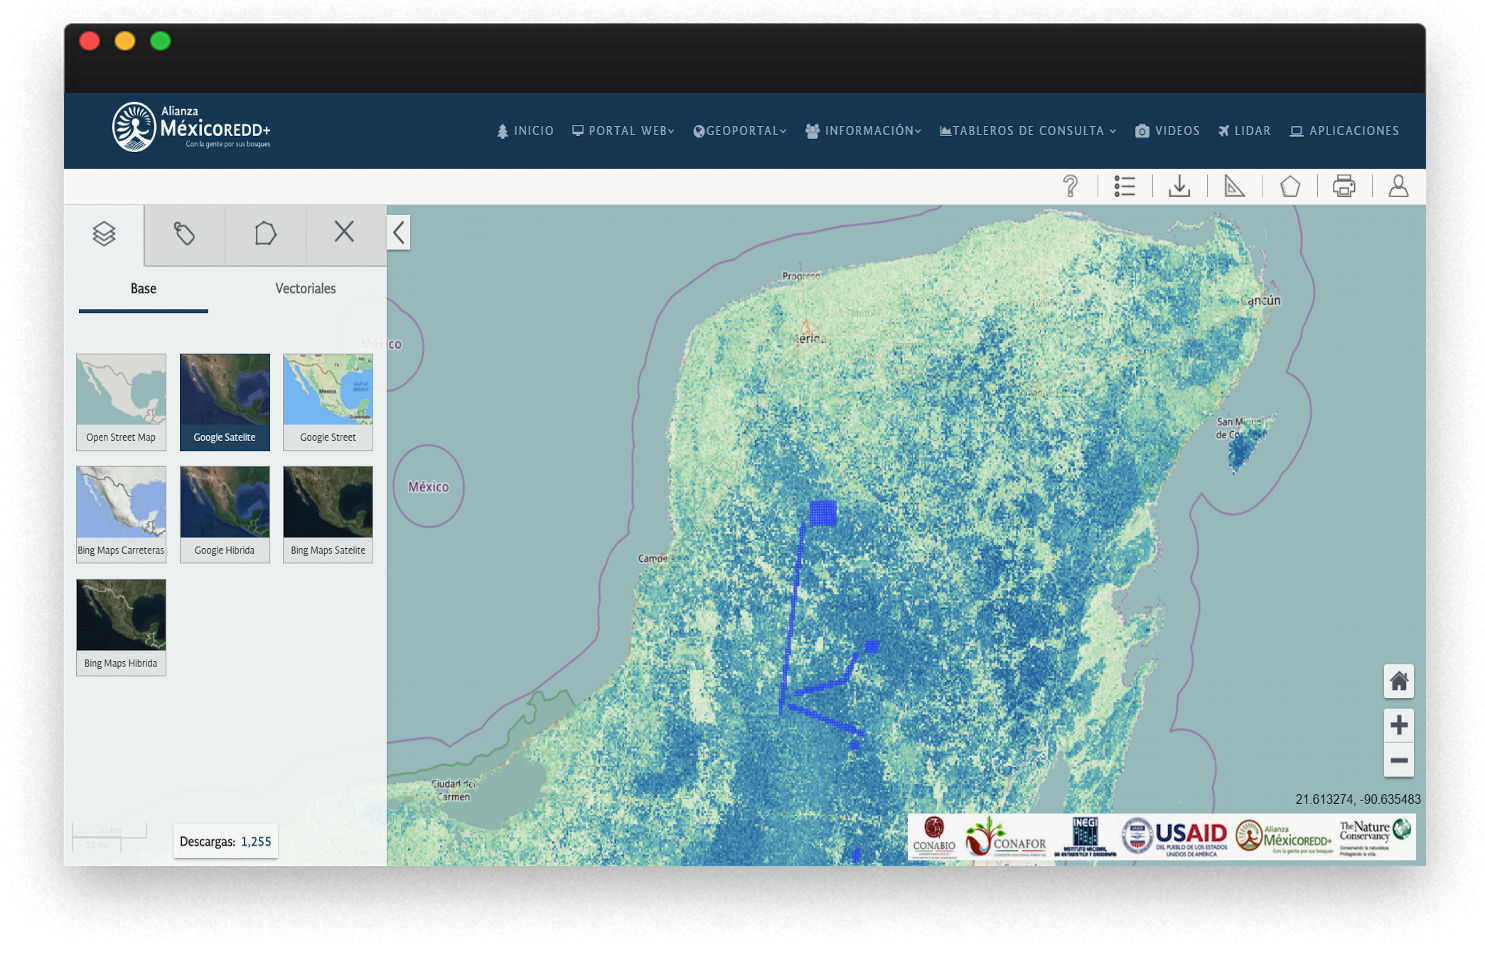Open the Geoportal dropdown menu
The width and height of the screenshot is (1485, 958).
pyautogui.click(x=740, y=131)
